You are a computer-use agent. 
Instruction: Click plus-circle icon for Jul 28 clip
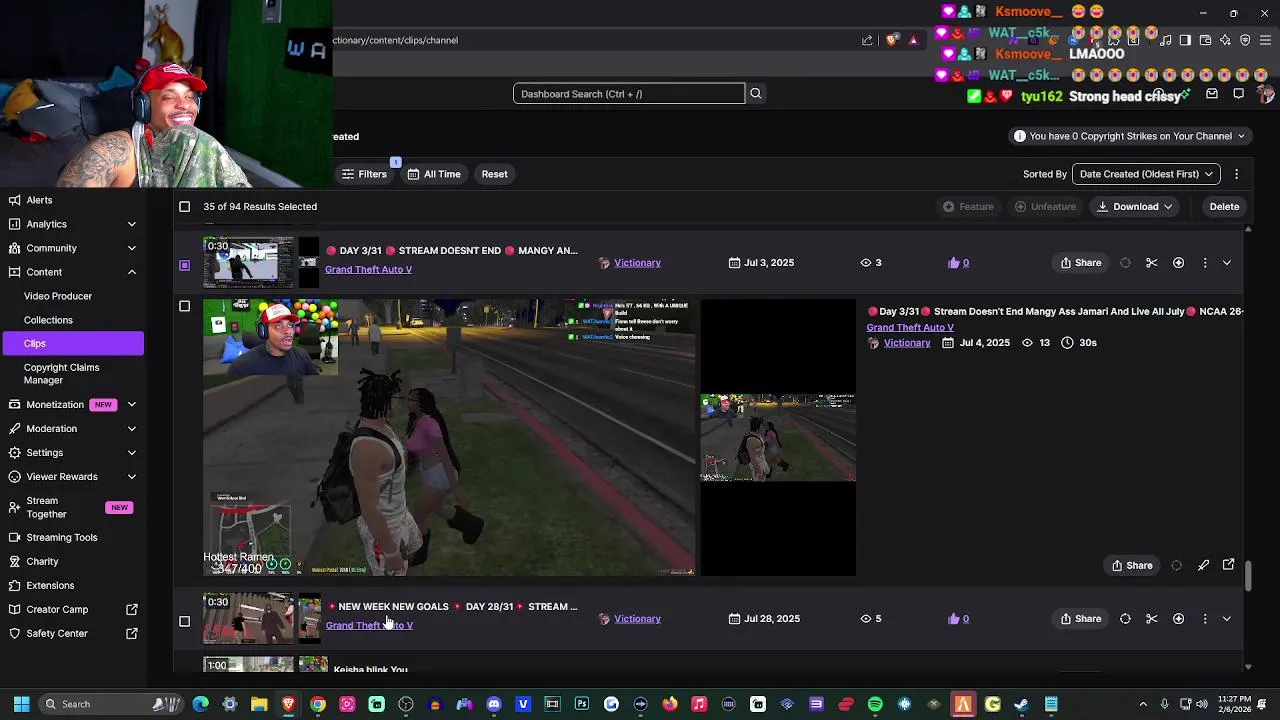(x=1178, y=619)
